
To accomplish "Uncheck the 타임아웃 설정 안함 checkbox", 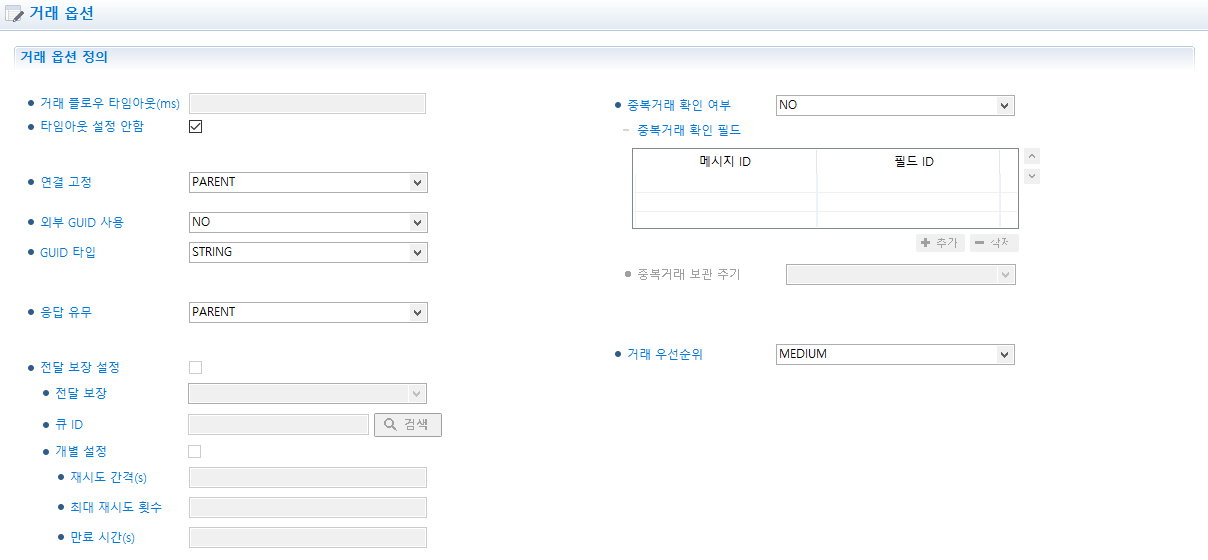I will pos(196,127).
